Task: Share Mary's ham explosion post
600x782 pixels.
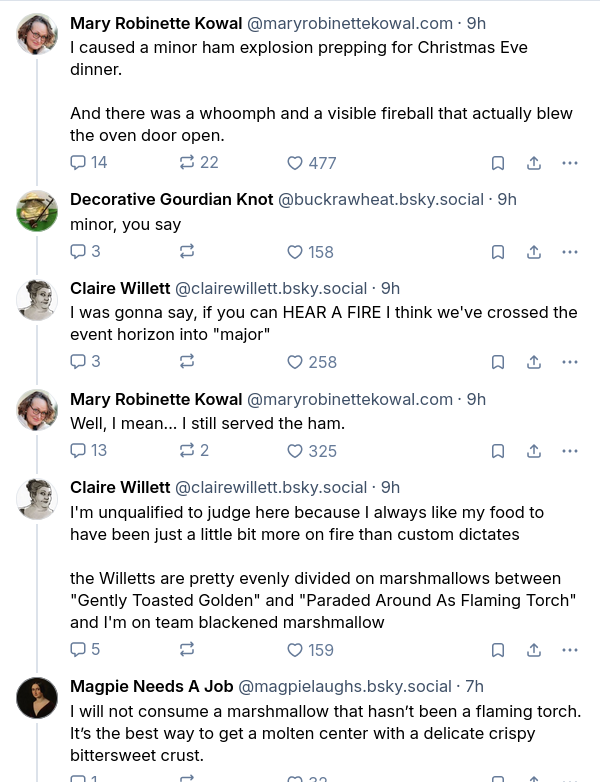Action: [x=534, y=163]
